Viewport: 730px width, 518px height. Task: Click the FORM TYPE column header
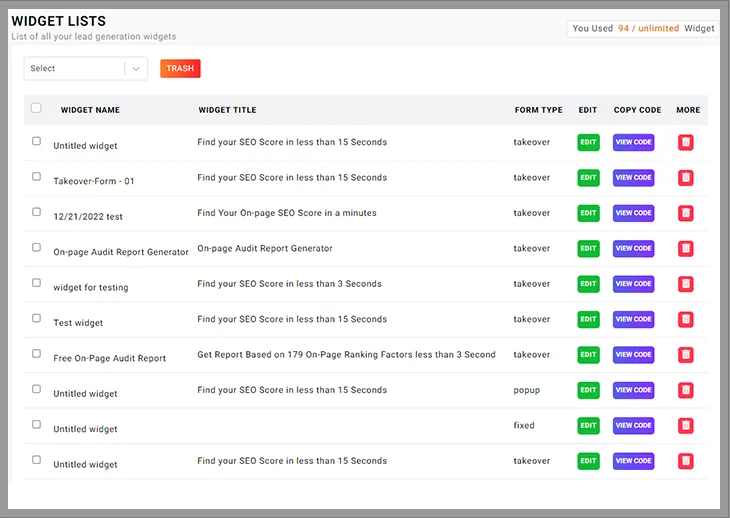538,110
